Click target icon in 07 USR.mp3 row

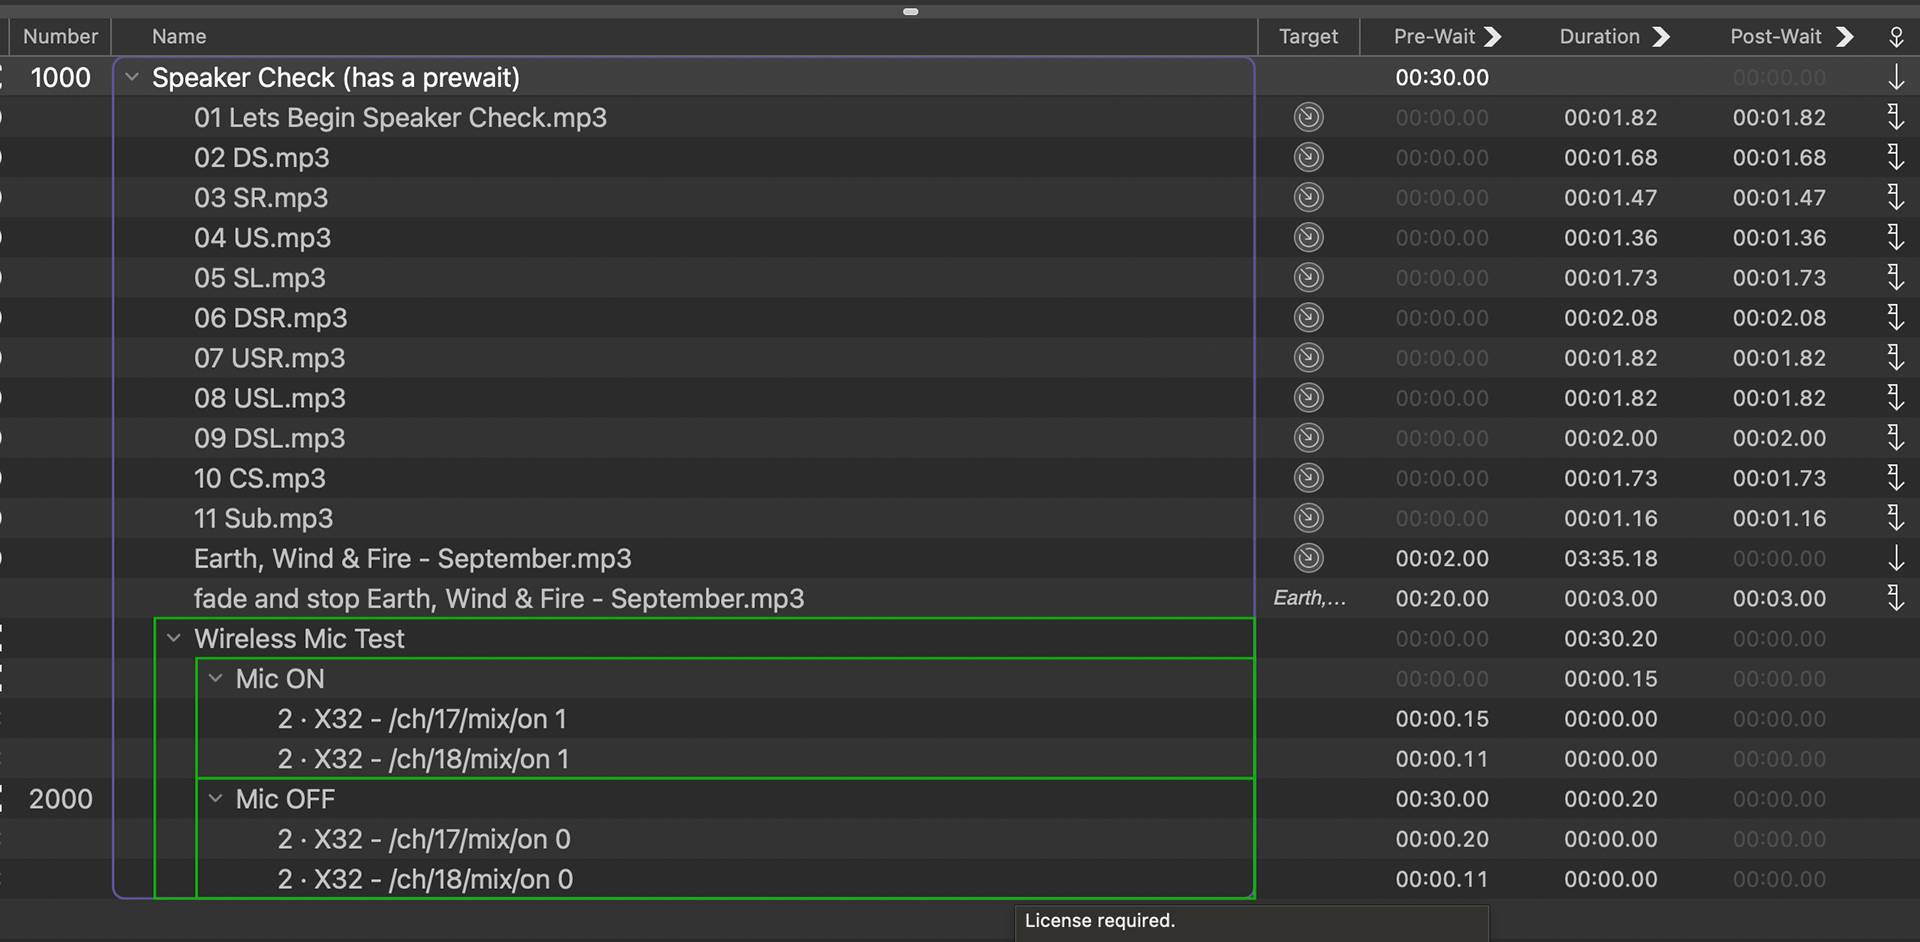pyautogui.click(x=1308, y=357)
